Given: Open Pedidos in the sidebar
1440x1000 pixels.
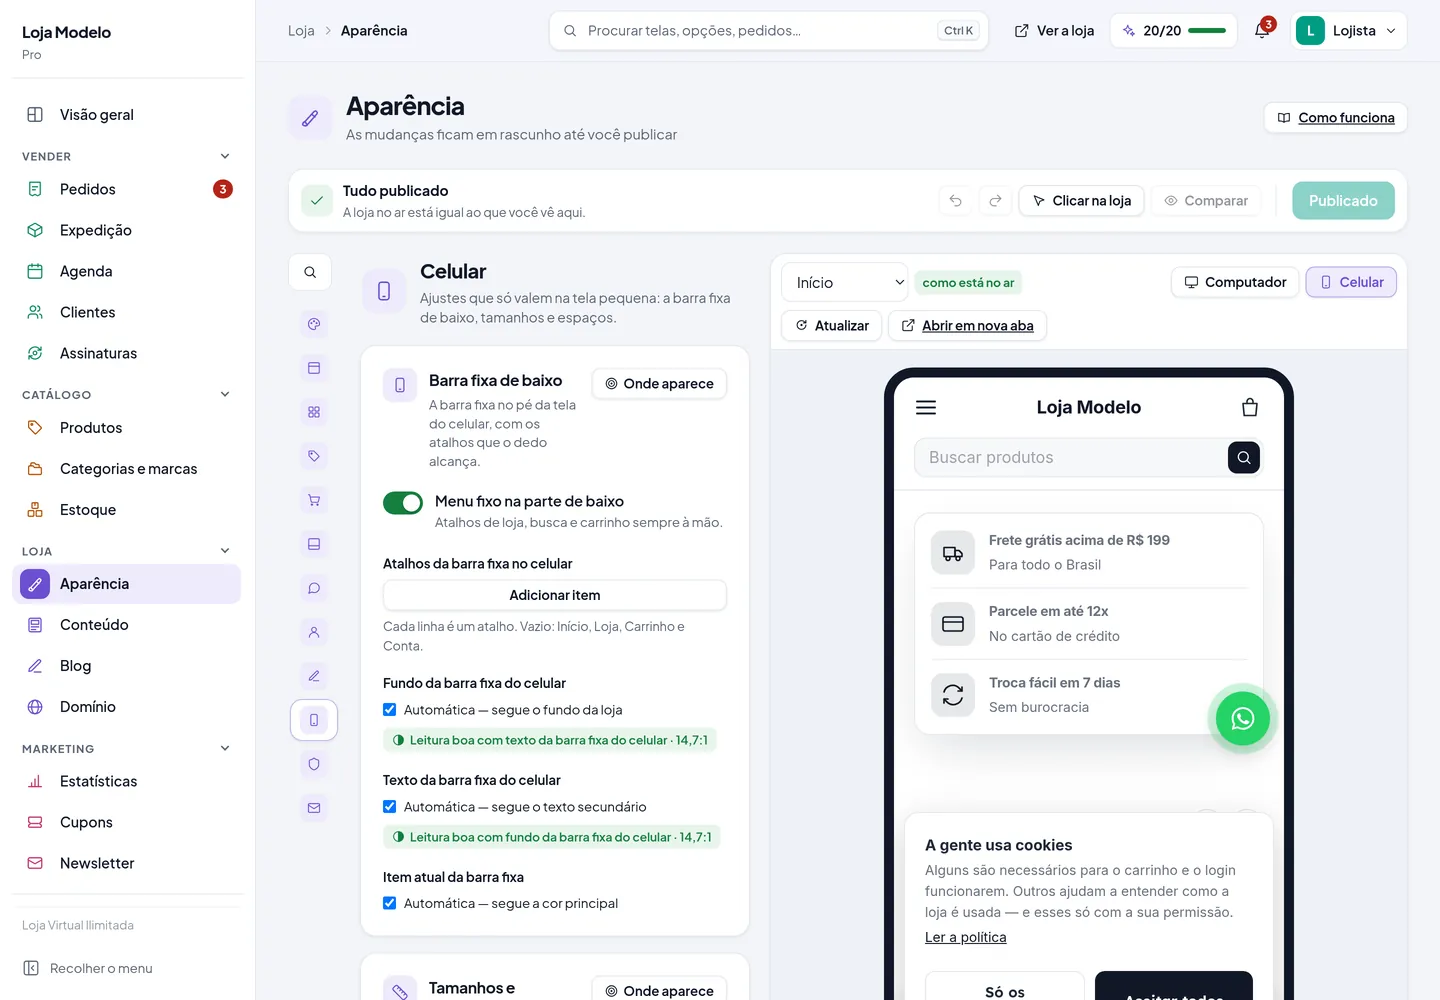Looking at the screenshot, I should [x=127, y=189].
